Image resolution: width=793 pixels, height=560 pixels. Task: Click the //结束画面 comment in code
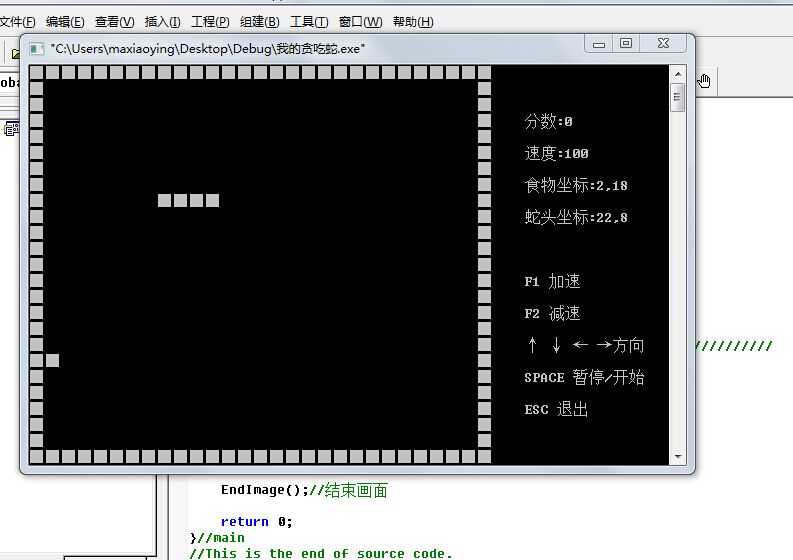coord(348,490)
